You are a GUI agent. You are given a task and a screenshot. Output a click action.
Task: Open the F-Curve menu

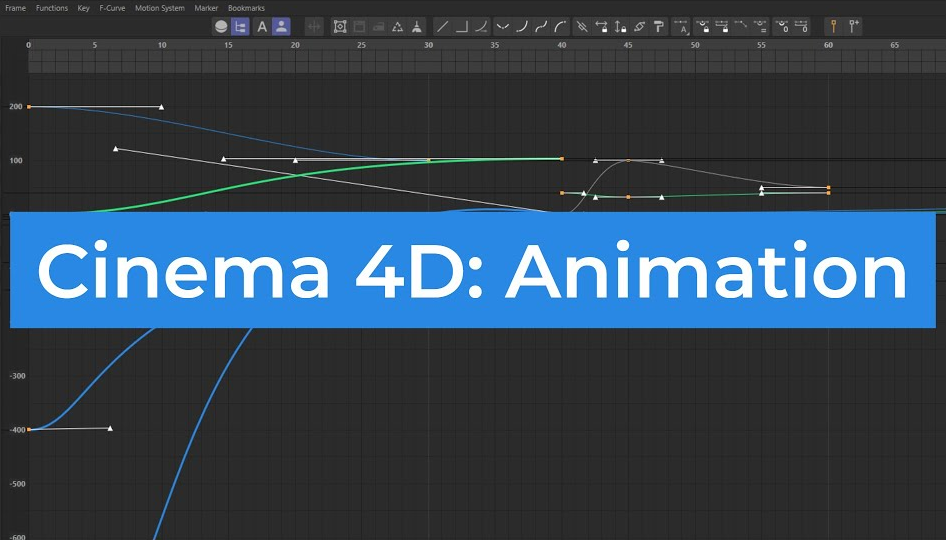tap(110, 8)
